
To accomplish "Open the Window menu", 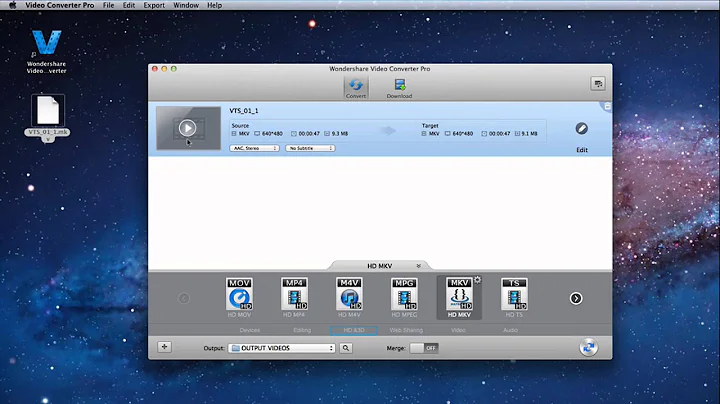I will point(186,5).
